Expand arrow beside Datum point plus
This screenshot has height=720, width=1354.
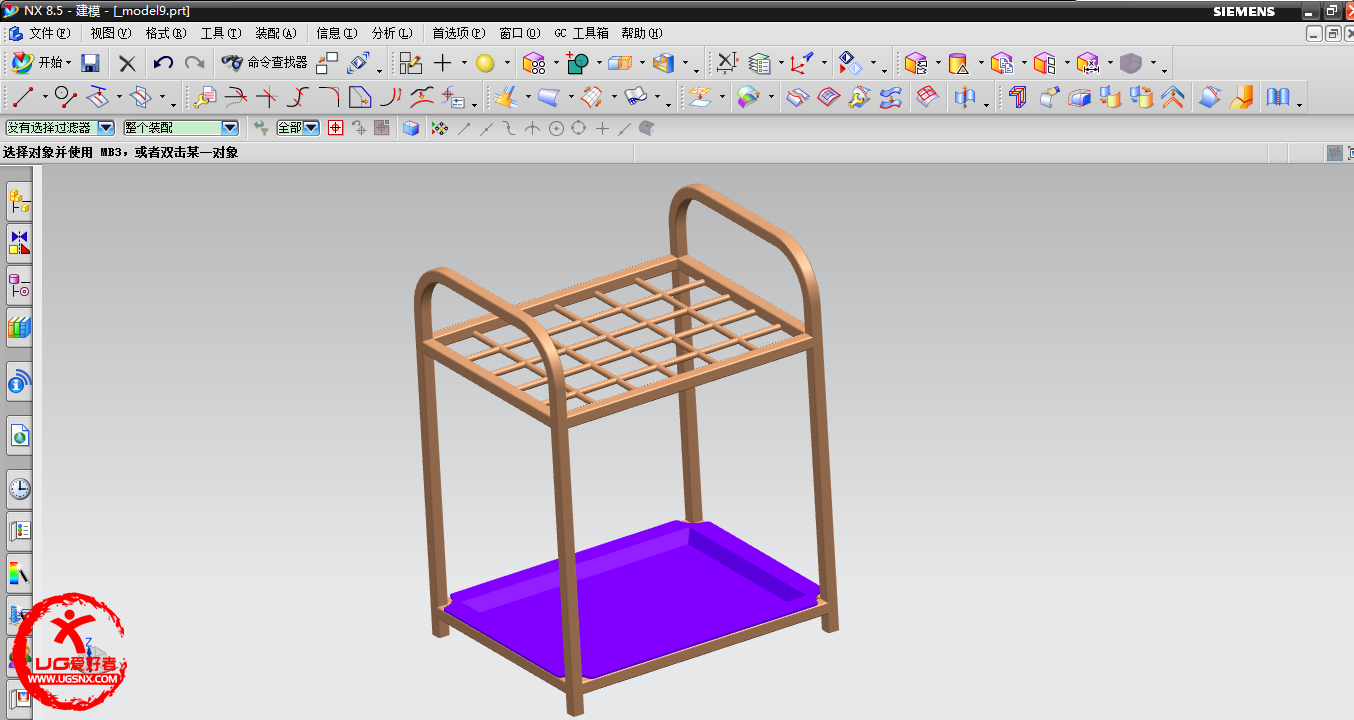click(x=464, y=63)
